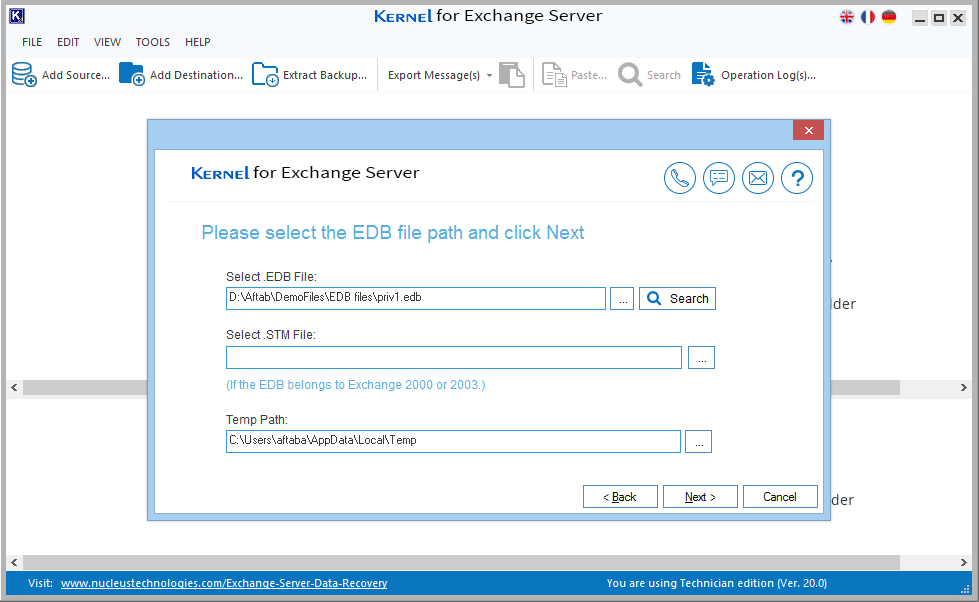Click the Cancel button
Screen dimensions: 979x602
click(x=780, y=496)
